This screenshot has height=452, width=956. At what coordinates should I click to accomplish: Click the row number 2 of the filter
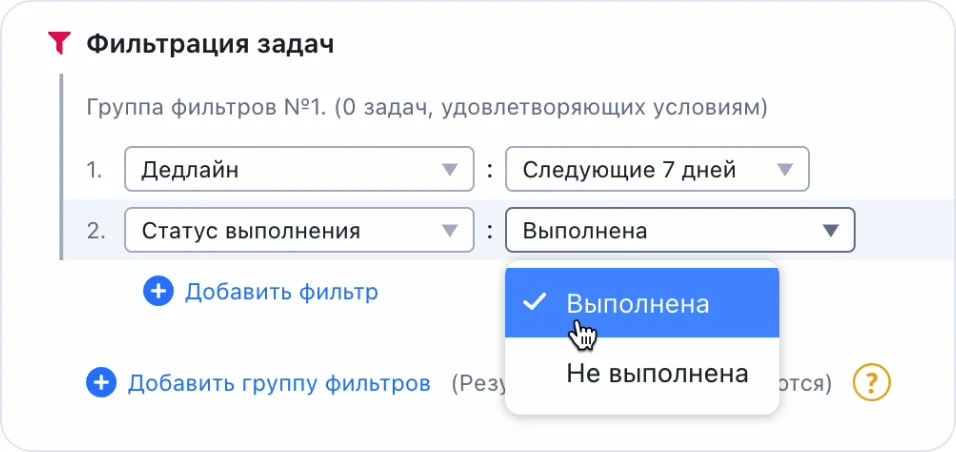96,231
